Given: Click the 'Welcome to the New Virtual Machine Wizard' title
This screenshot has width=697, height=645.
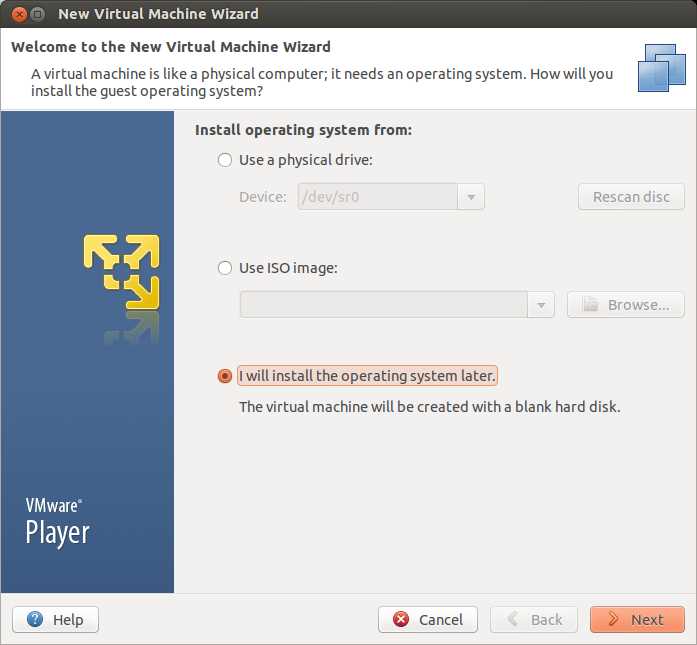Looking at the screenshot, I should [171, 47].
